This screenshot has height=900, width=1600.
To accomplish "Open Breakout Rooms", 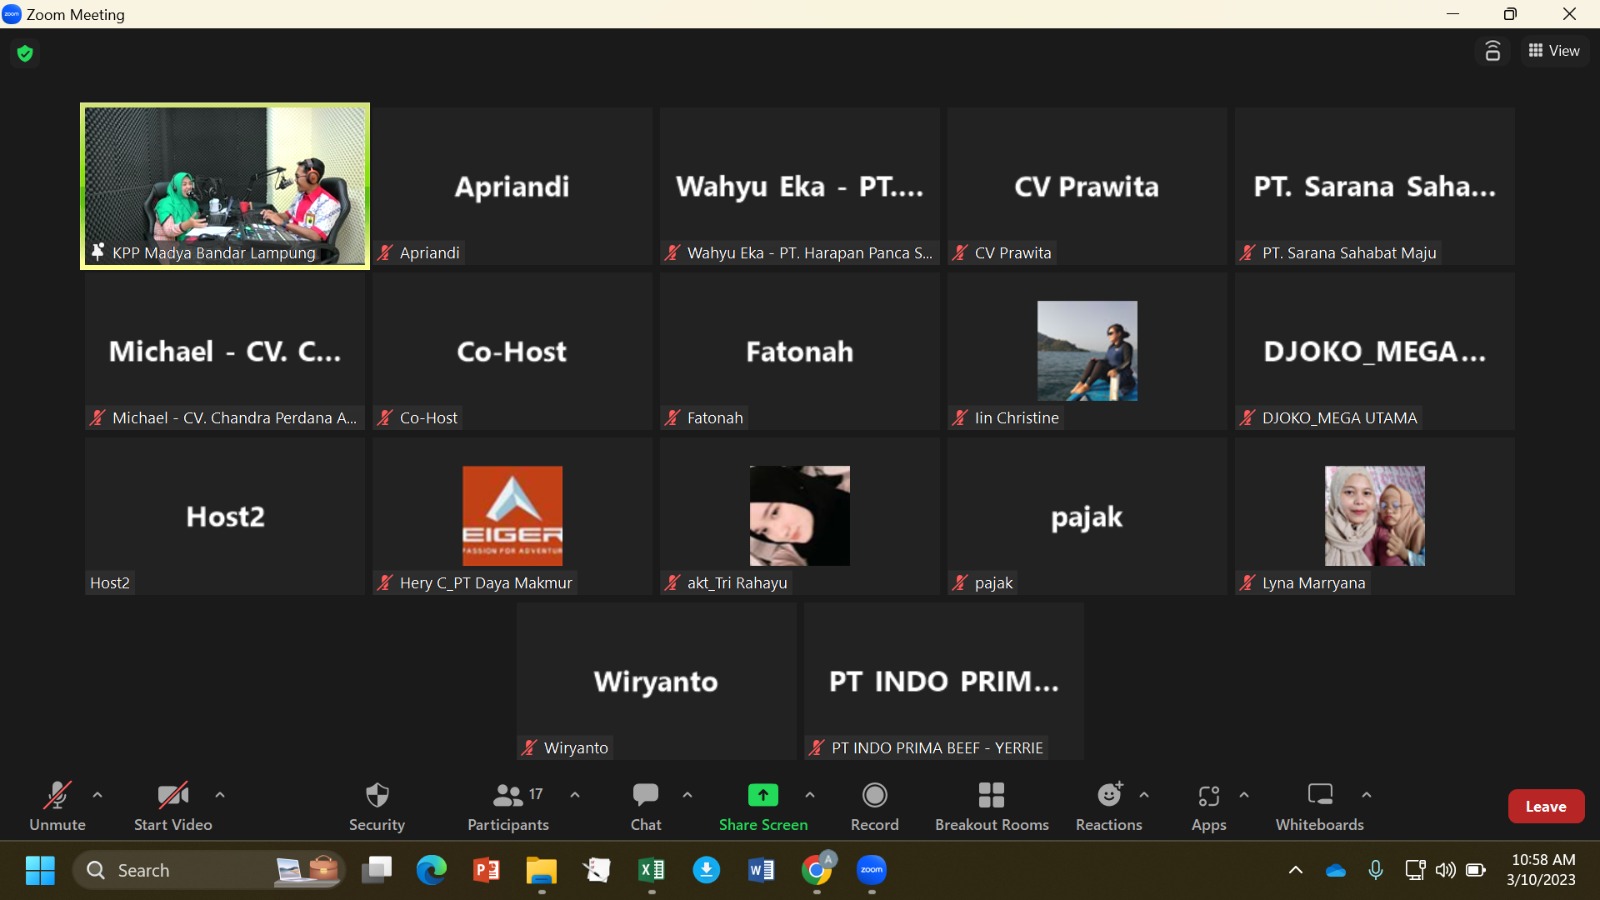I will (x=991, y=806).
